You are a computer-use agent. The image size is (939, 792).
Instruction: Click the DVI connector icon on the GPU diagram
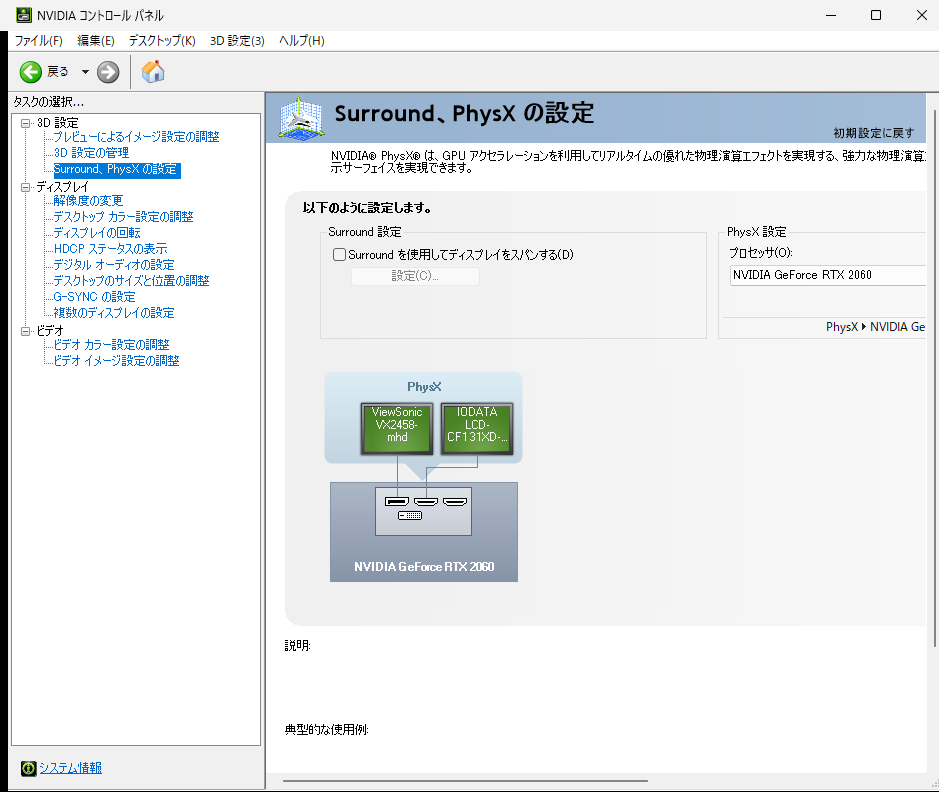pos(410,515)
